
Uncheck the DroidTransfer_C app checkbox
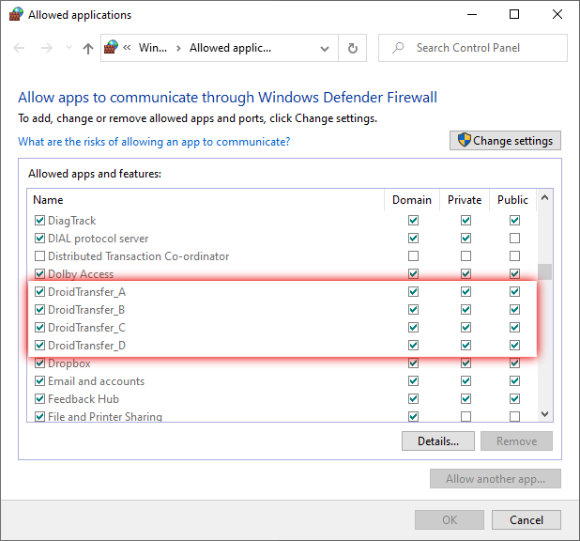[40, 327]
